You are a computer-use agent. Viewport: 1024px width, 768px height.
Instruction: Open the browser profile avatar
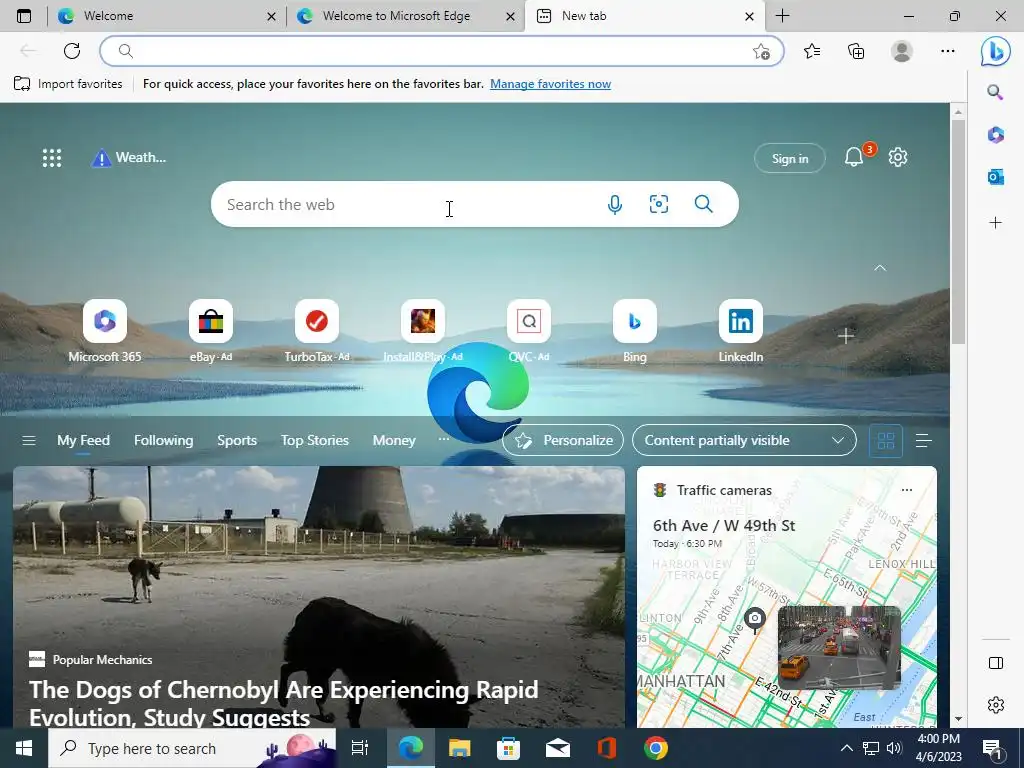coord(902,51)
